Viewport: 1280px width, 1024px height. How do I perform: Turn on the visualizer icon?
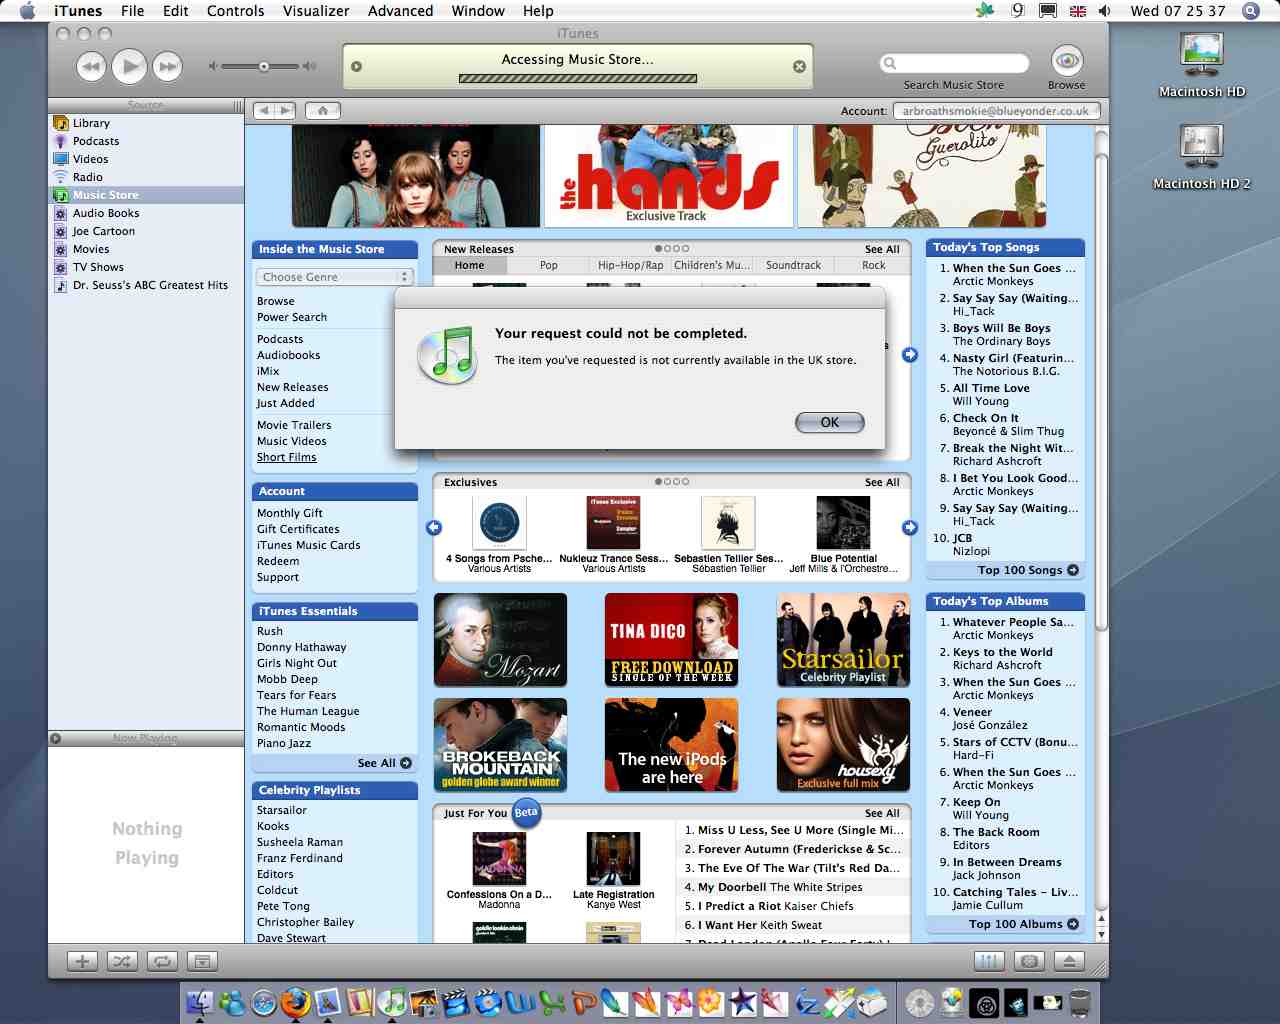tap(1028, 961)
